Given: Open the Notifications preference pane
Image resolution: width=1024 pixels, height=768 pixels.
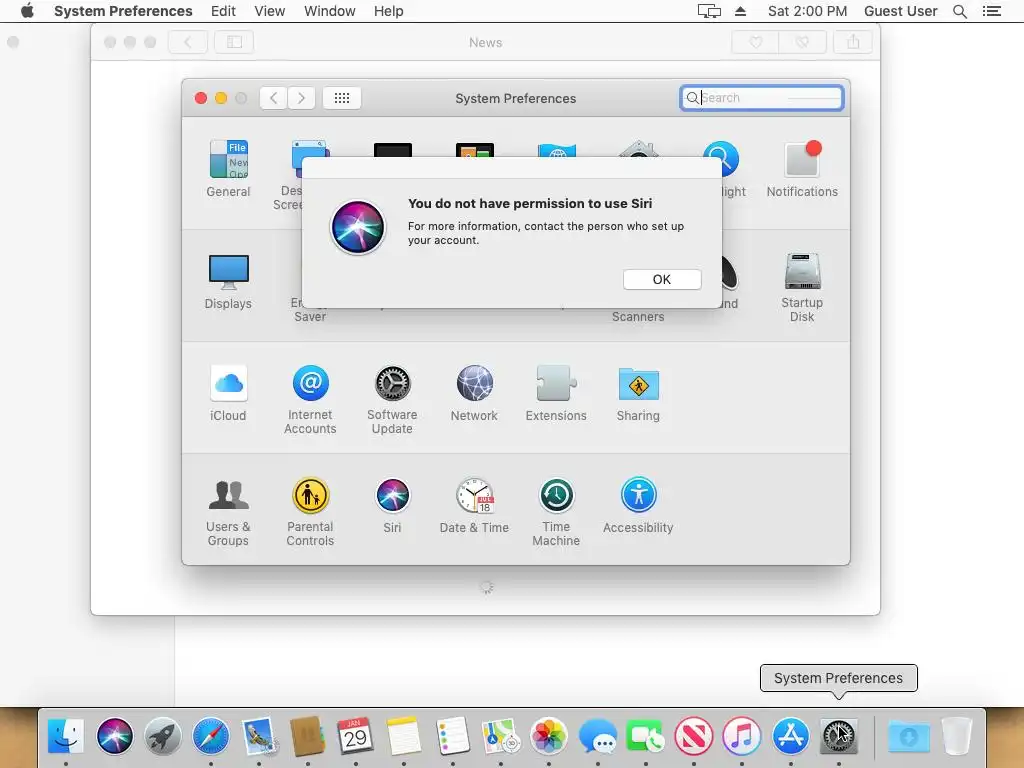Looking at the screenshot, I should click(x=802, y=168).
